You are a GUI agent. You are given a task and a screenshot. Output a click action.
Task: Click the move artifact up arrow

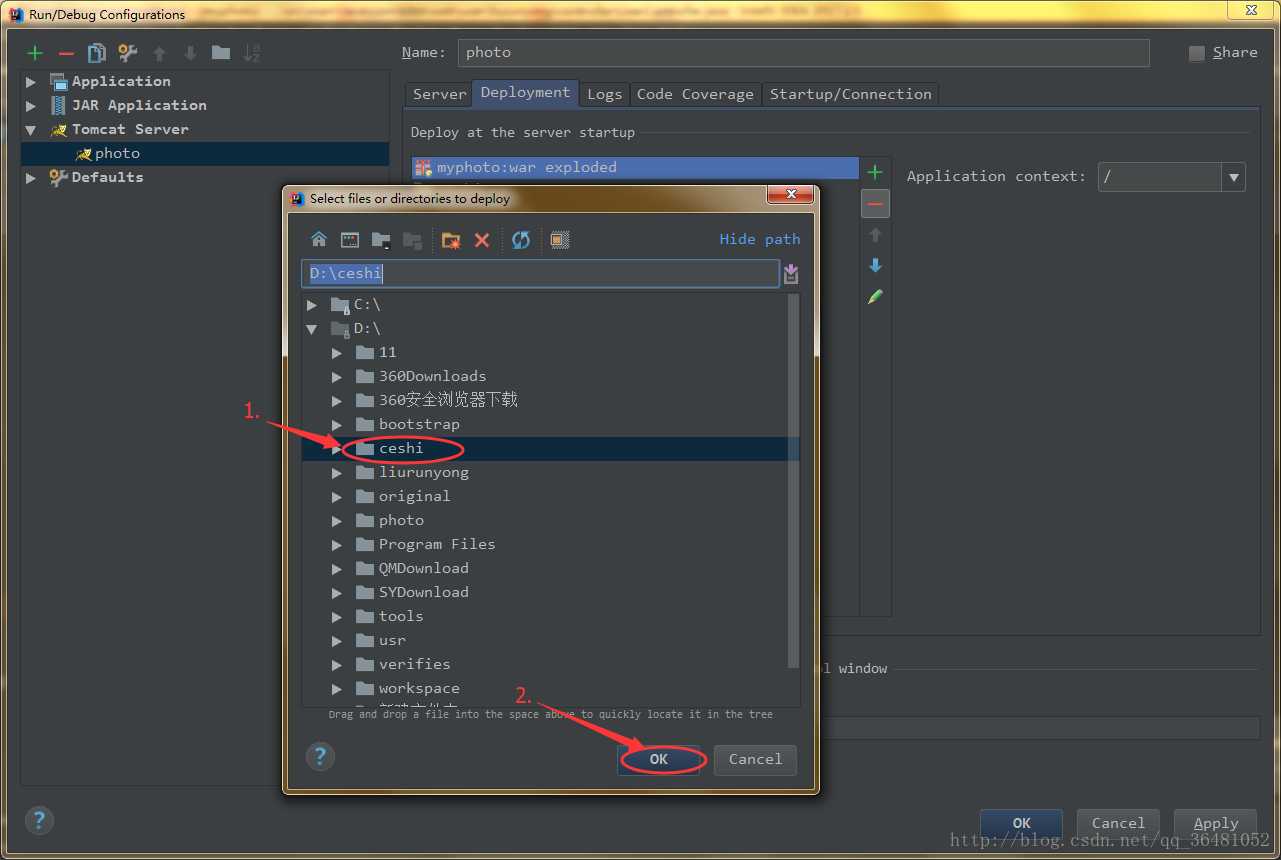click(875, 235)
